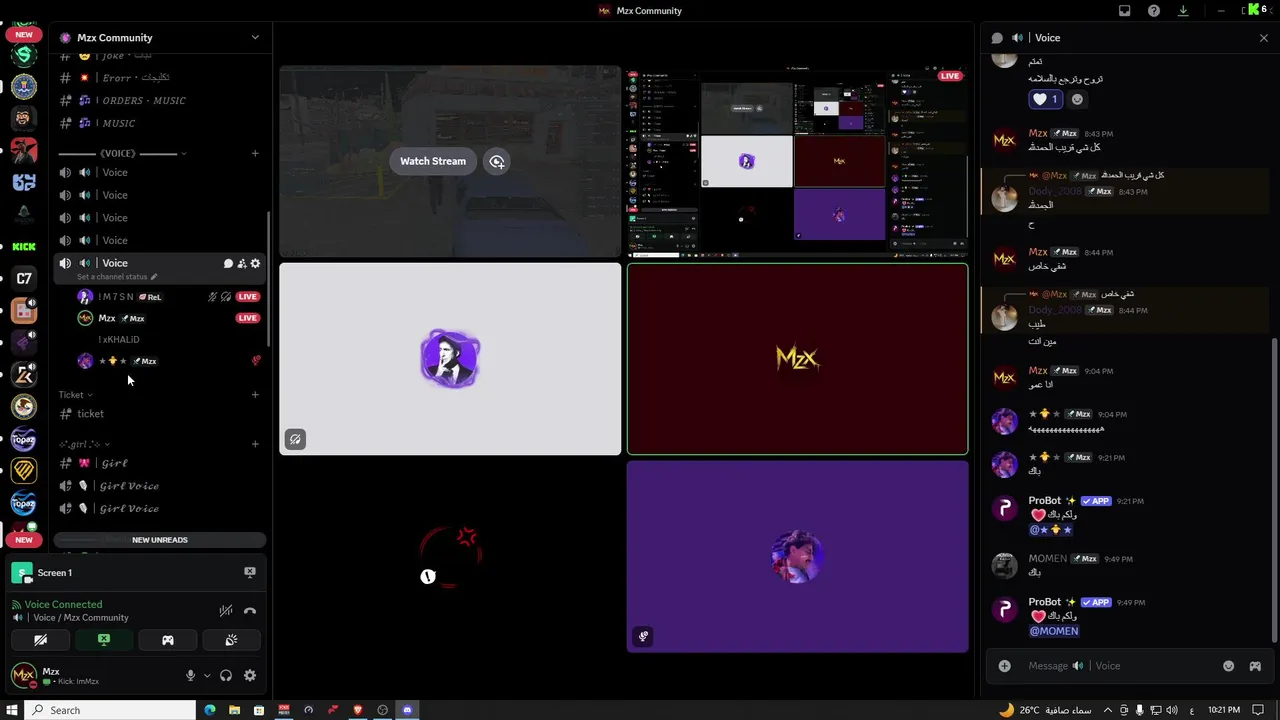Toggle screen sharing button
This screenshot has height=720, width=1280.
104,640
